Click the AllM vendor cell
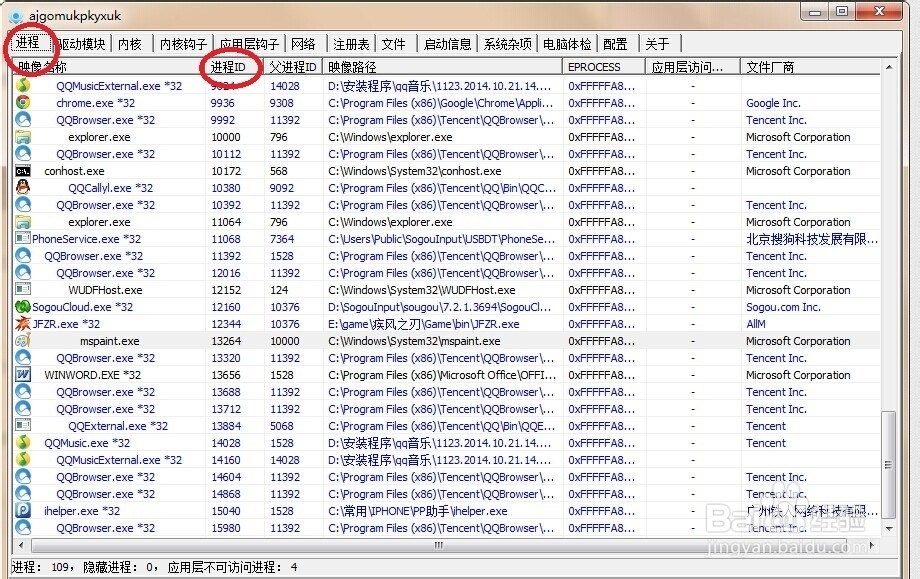920x579 pixels. coord(756,324)
